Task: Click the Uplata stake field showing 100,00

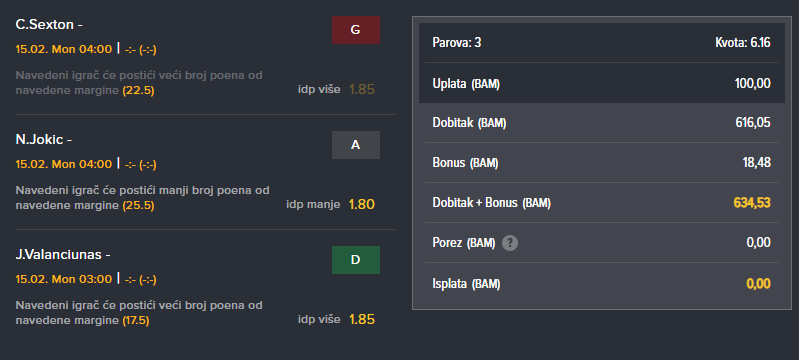Action: pyautogui.click(x=602, y=84)
